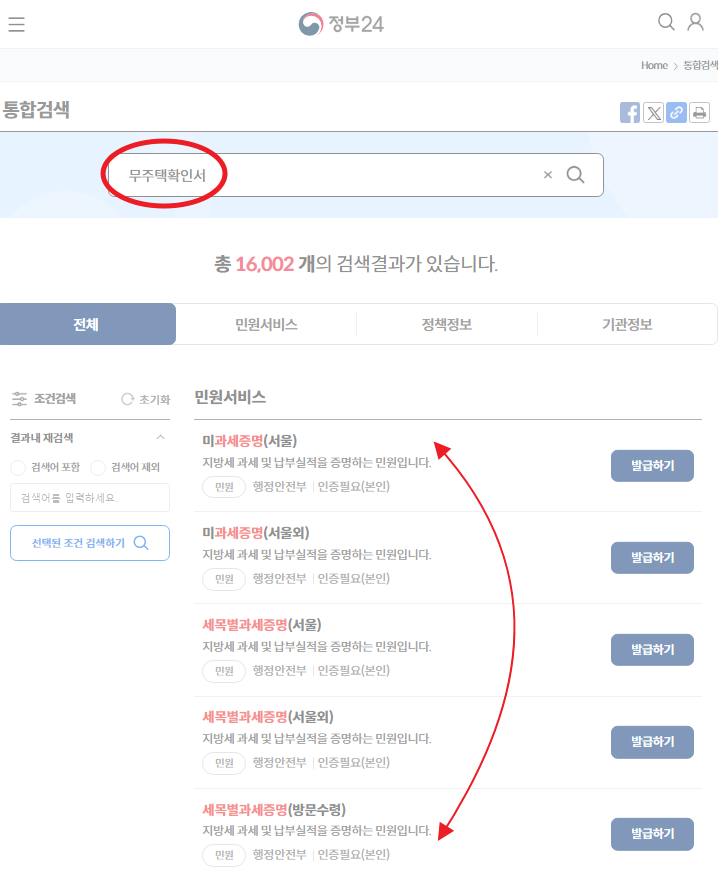Open the 기관정보 tab

(x=626, y=325)
